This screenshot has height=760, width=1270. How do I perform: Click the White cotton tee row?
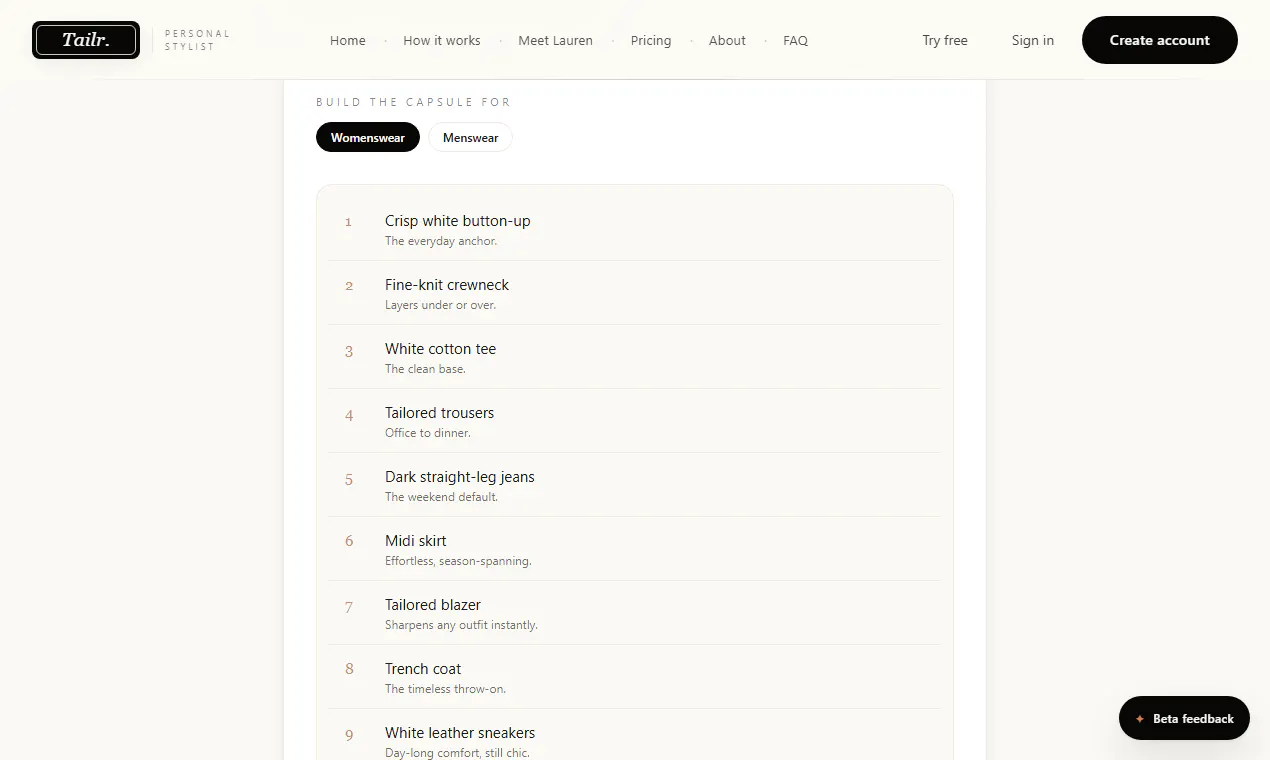click(634, 357)
